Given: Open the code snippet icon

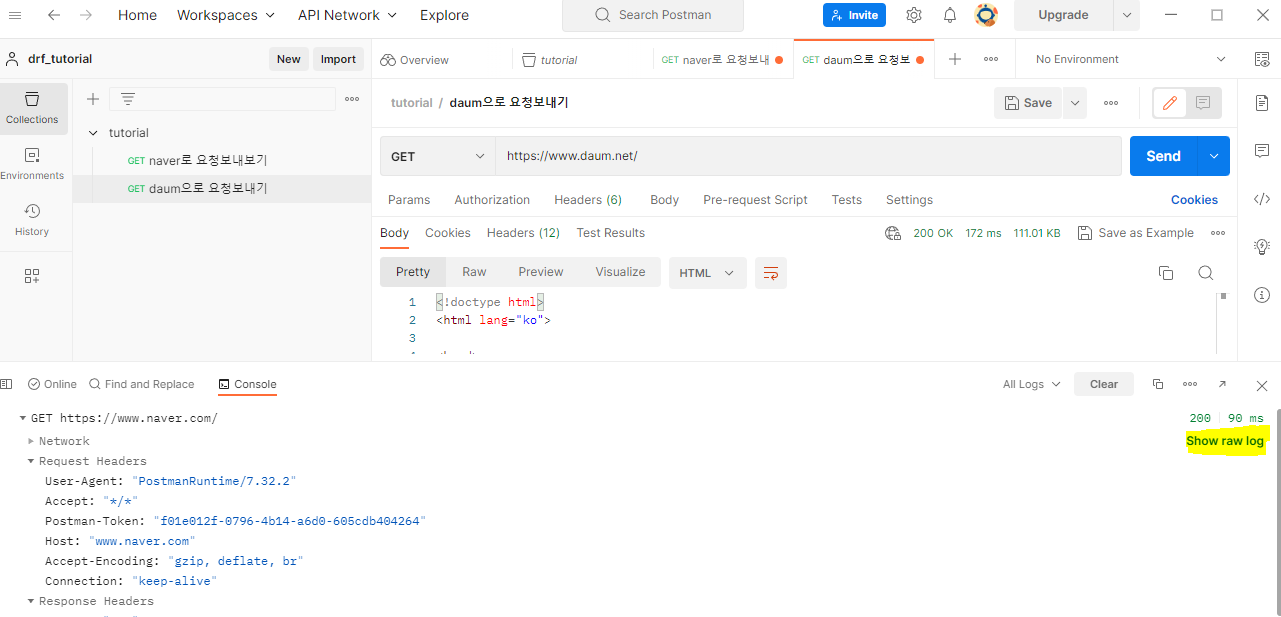Looking at the screenshot, I should 1262,199.
